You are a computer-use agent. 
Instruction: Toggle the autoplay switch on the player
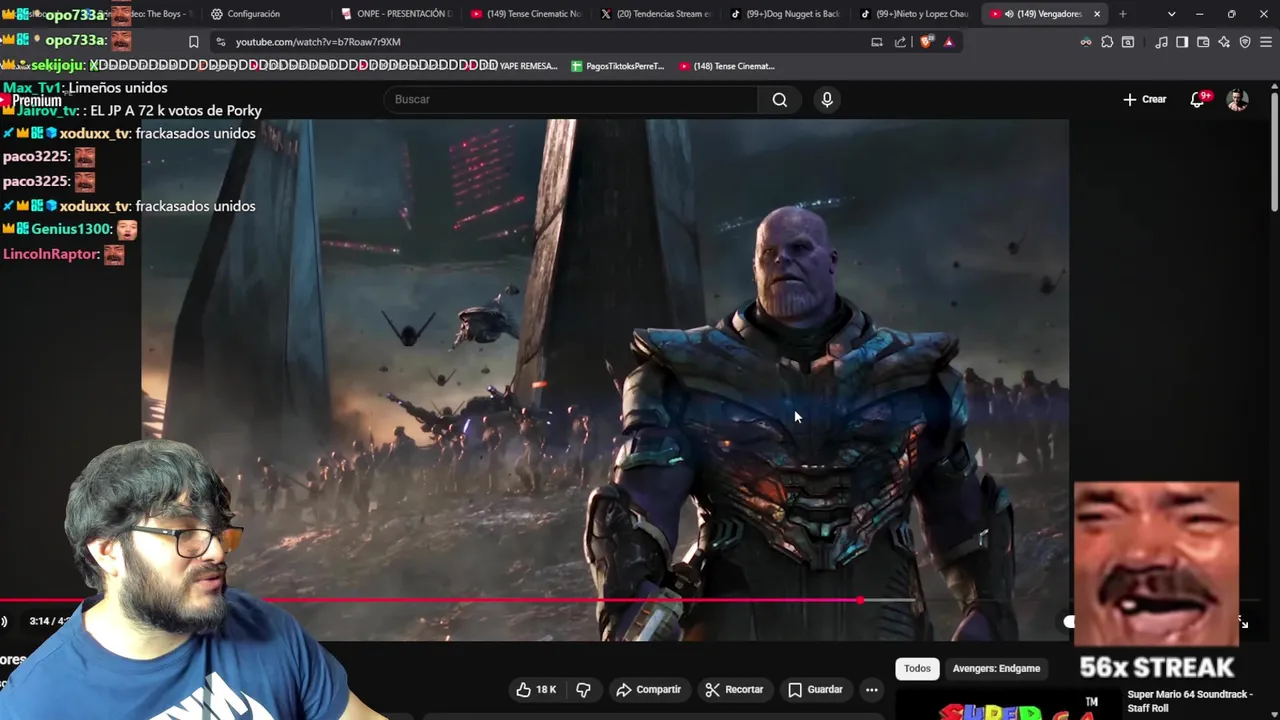click(x=1069, y=621)
